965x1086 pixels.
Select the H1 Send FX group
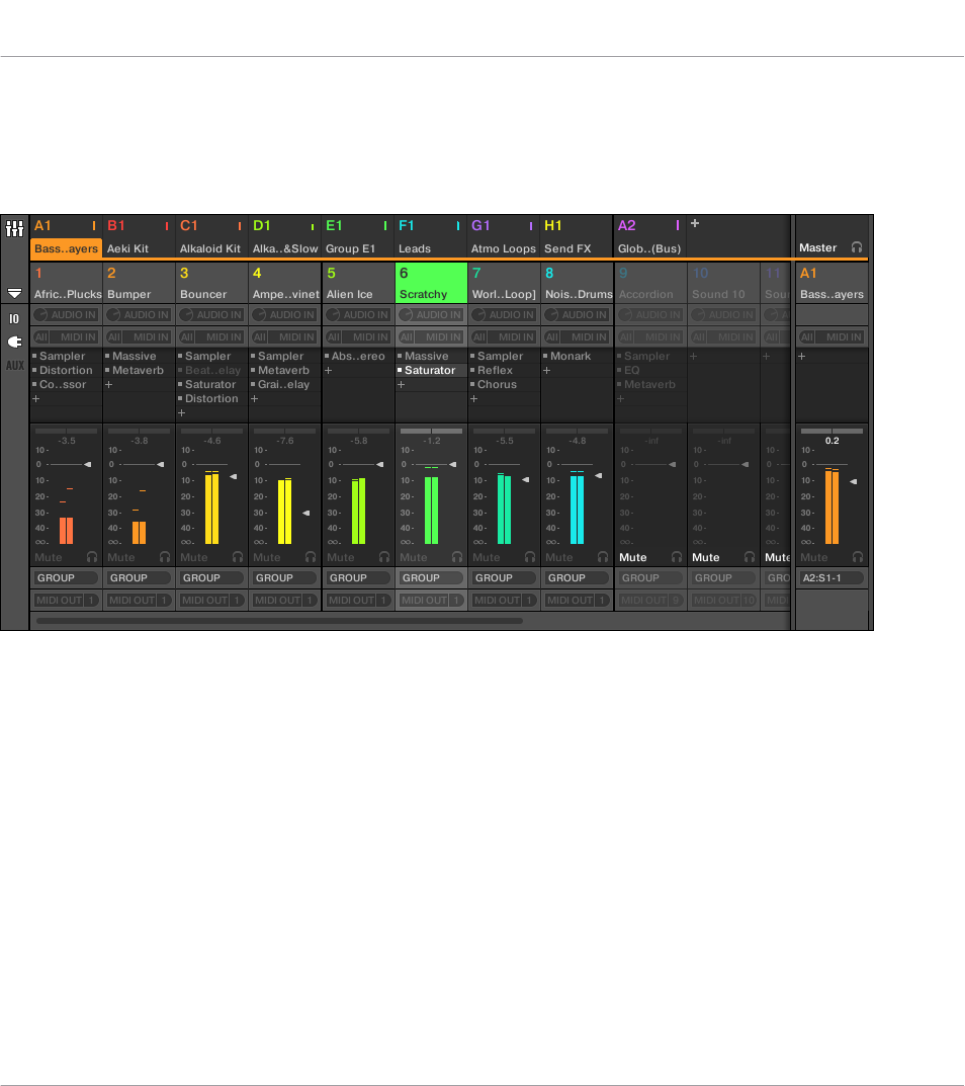point(575,237)
